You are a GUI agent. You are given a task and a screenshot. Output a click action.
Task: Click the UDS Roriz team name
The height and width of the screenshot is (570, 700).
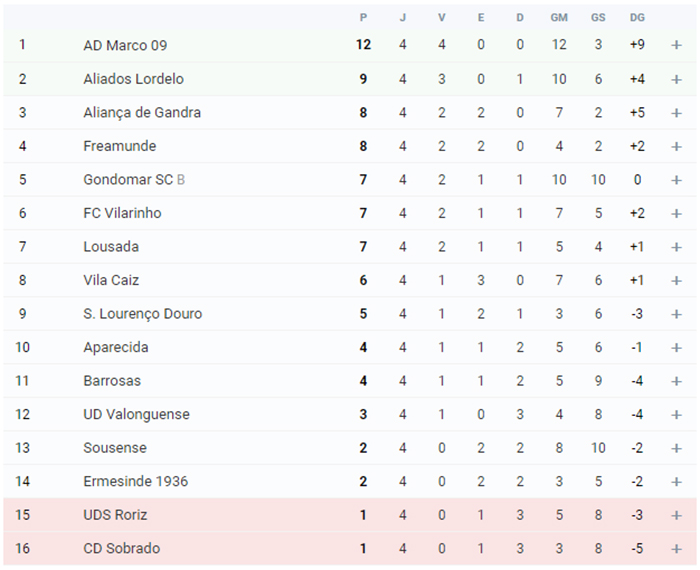[115, 515]
